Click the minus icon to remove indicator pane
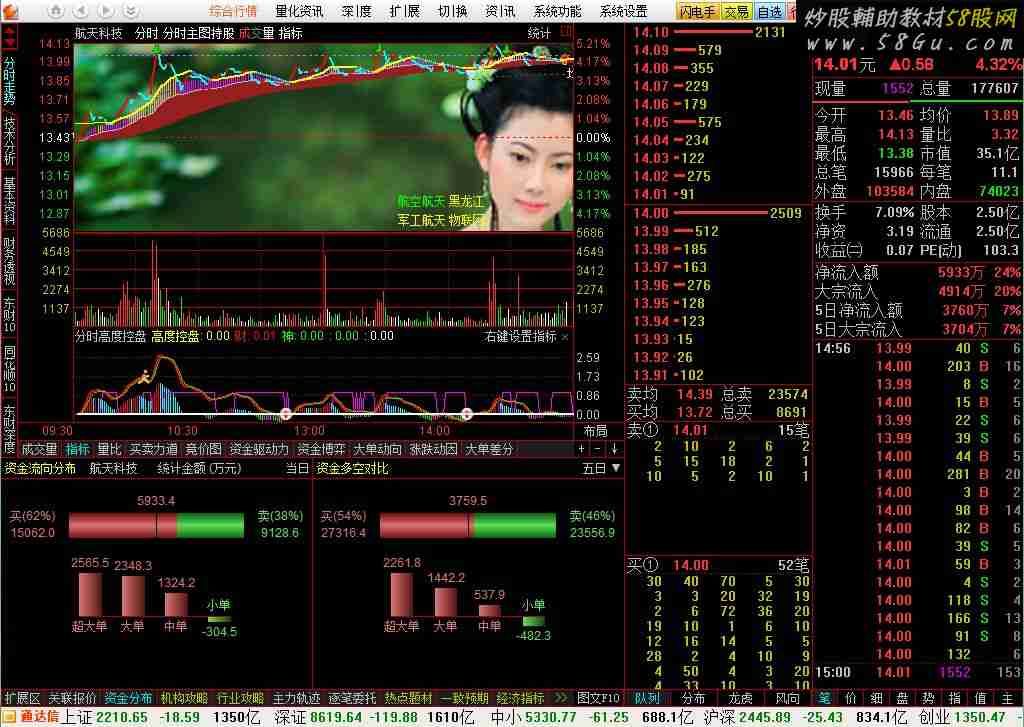Viewport: 1024px width, 727px height. tap(598, 449)
